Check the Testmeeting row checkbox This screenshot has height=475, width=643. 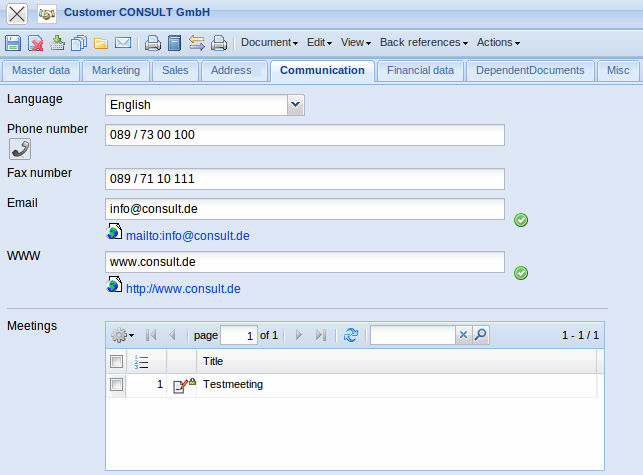pyautogui.click(x=116, y=385)
